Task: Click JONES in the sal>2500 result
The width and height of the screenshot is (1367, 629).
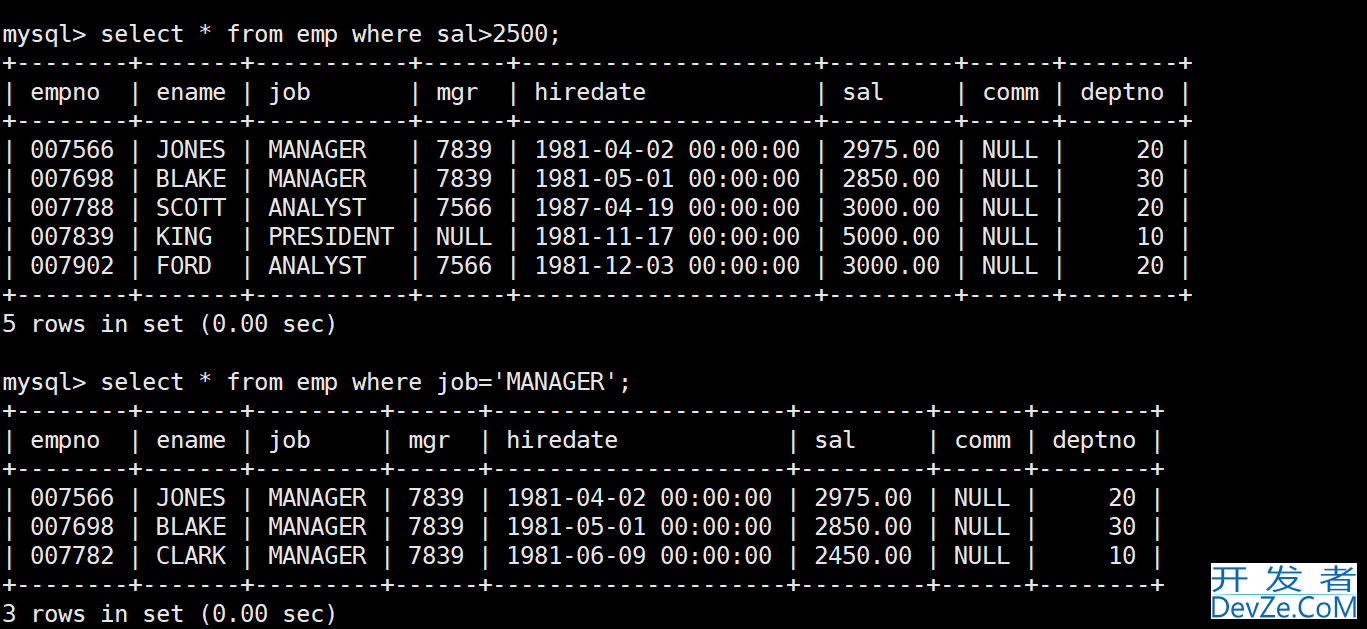Action: point(191,150)
